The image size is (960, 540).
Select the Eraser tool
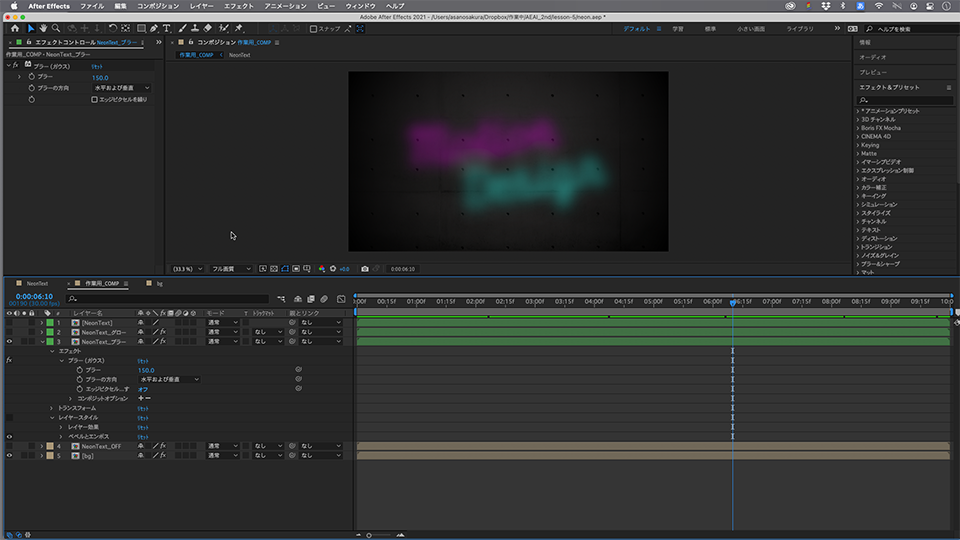point(208,28)
